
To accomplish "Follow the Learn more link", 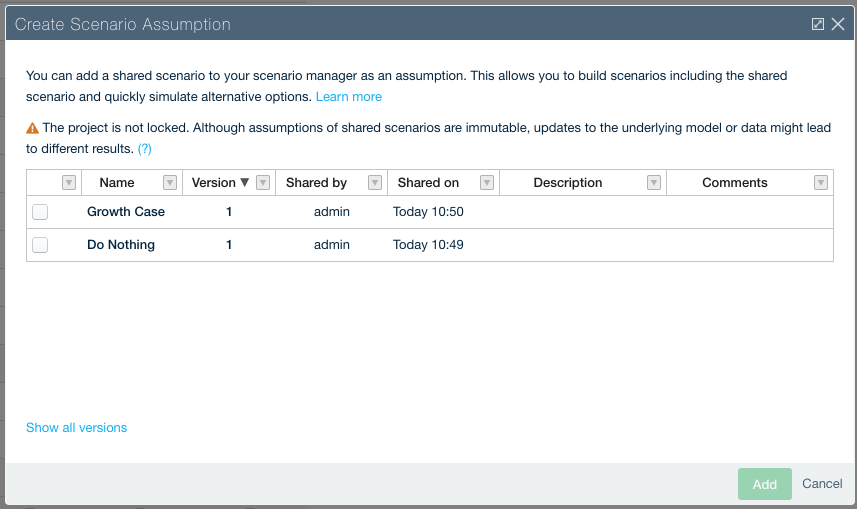I will point(348,97).
